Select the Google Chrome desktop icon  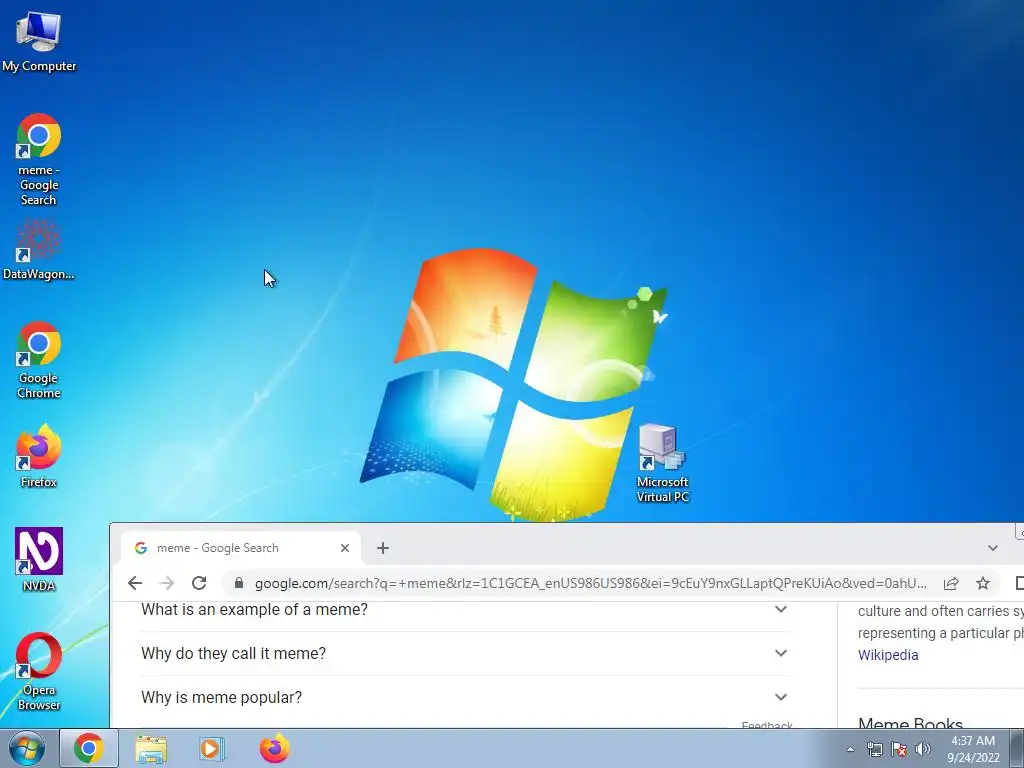coord(39,360)
